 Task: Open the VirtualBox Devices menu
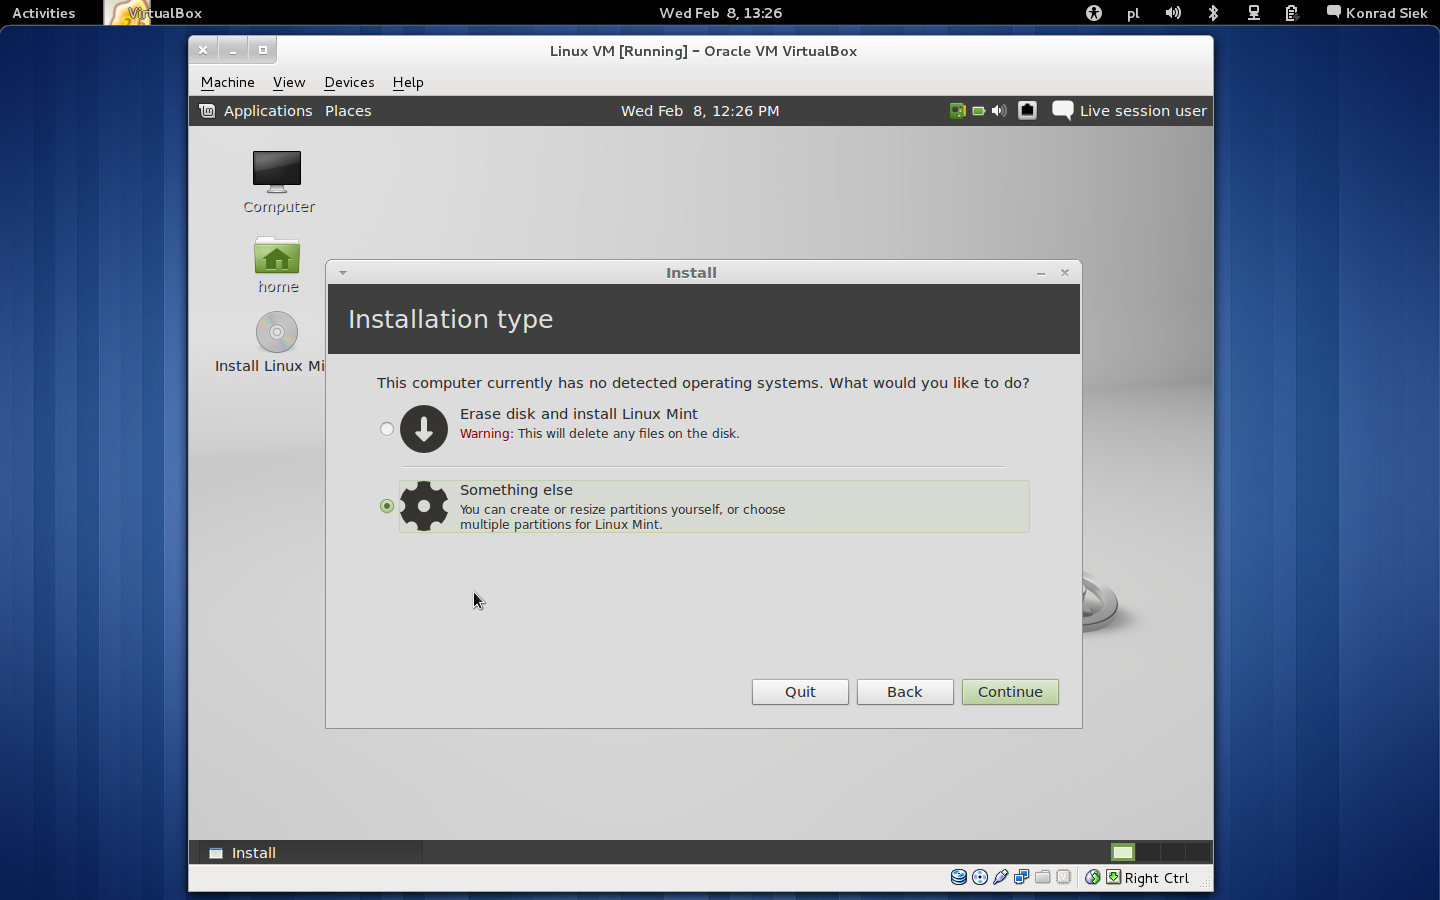pyautogui.click(x=349, y=82)
